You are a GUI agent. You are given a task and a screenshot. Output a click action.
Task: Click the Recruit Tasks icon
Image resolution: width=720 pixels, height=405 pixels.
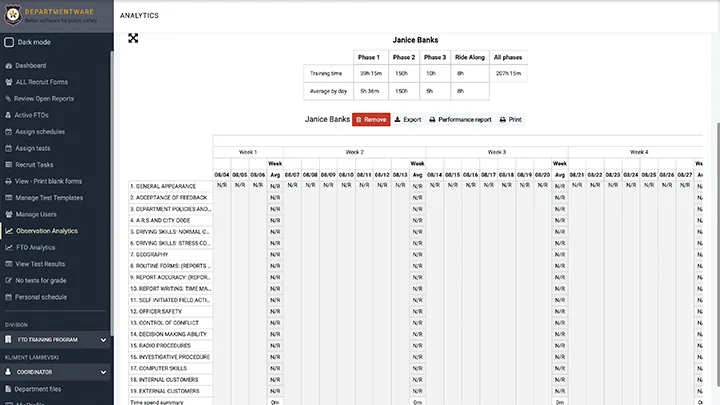(x=8, y=165)
